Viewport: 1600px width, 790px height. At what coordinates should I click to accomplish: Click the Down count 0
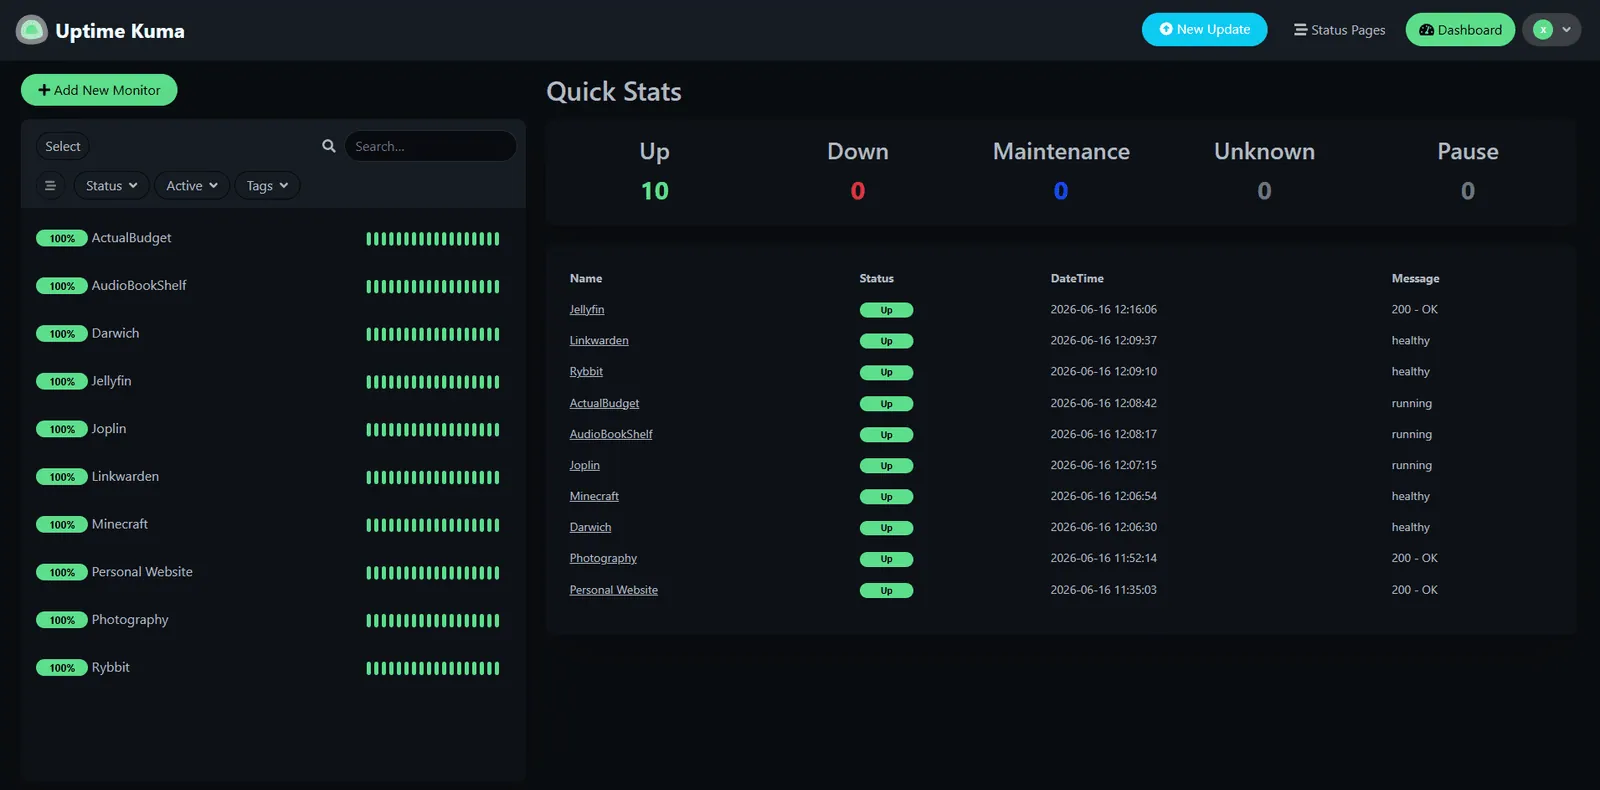858,191
